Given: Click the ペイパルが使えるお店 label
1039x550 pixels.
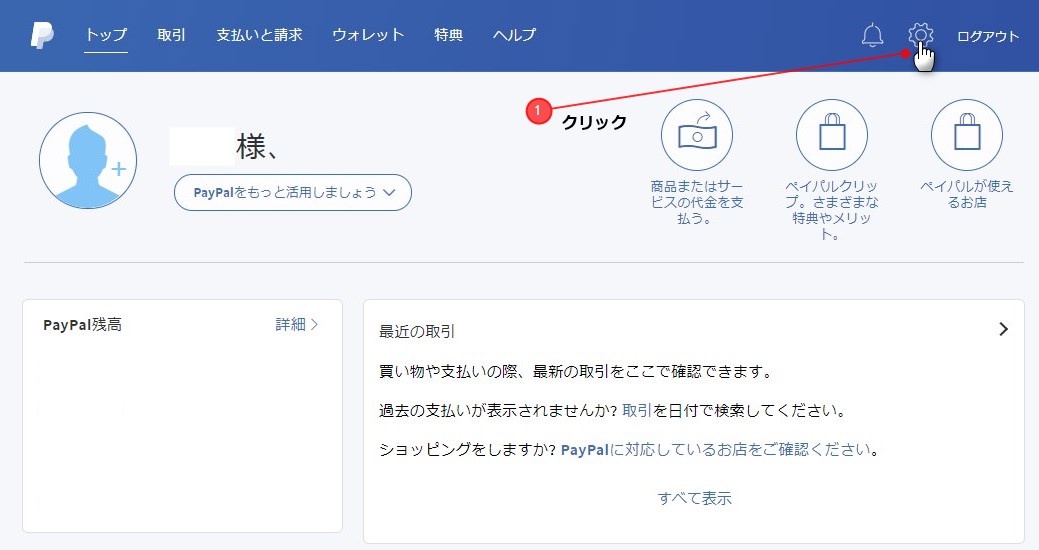Looking at the screenshot, I should [967, 194].
